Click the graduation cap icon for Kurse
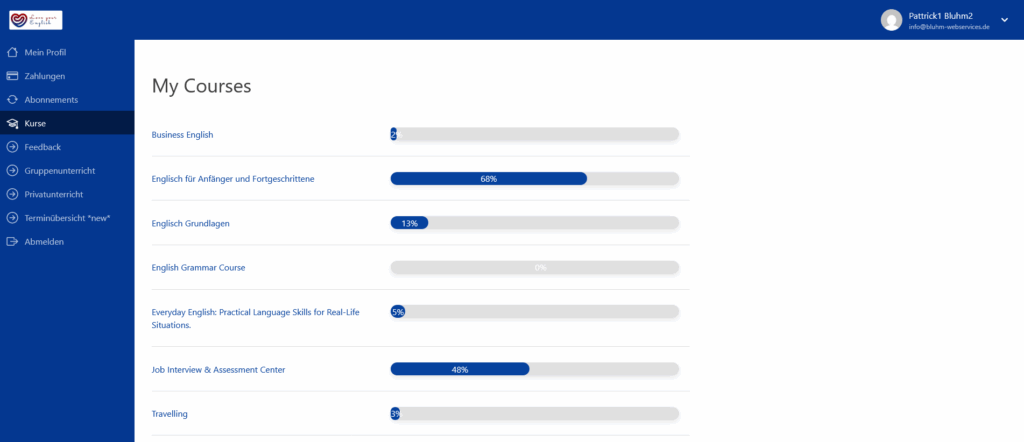The width and height of the screenshot is (1024, 442). click(x=12, y=124)
